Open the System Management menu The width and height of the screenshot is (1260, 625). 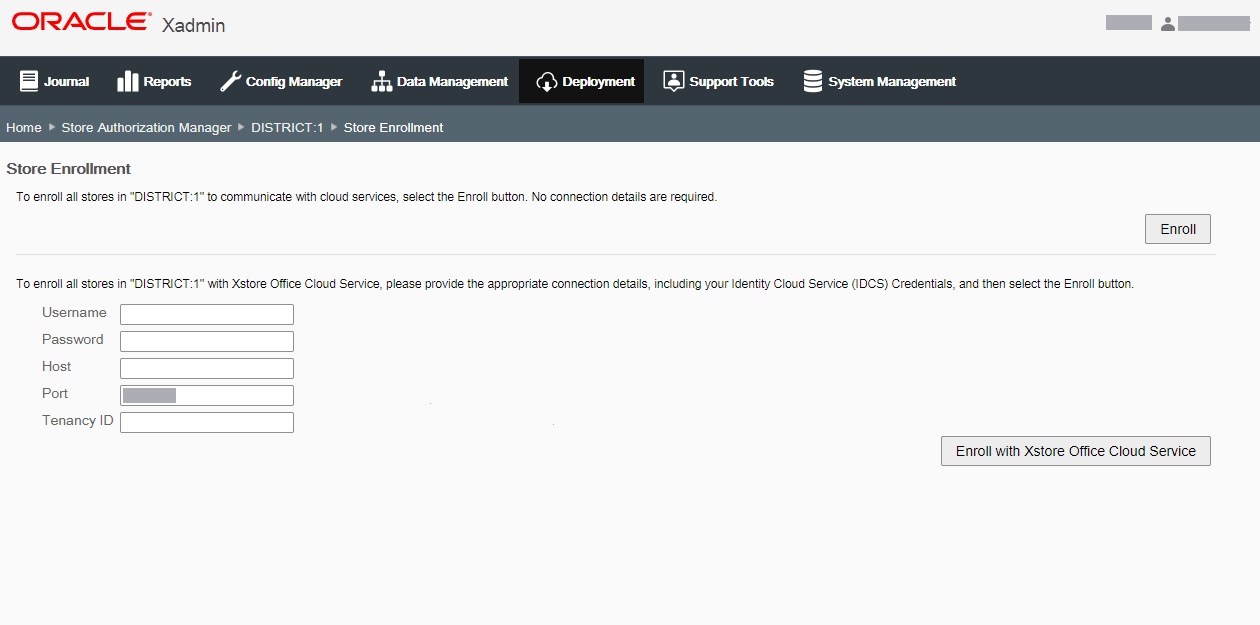pyautogui.click(x=879, y=81)
